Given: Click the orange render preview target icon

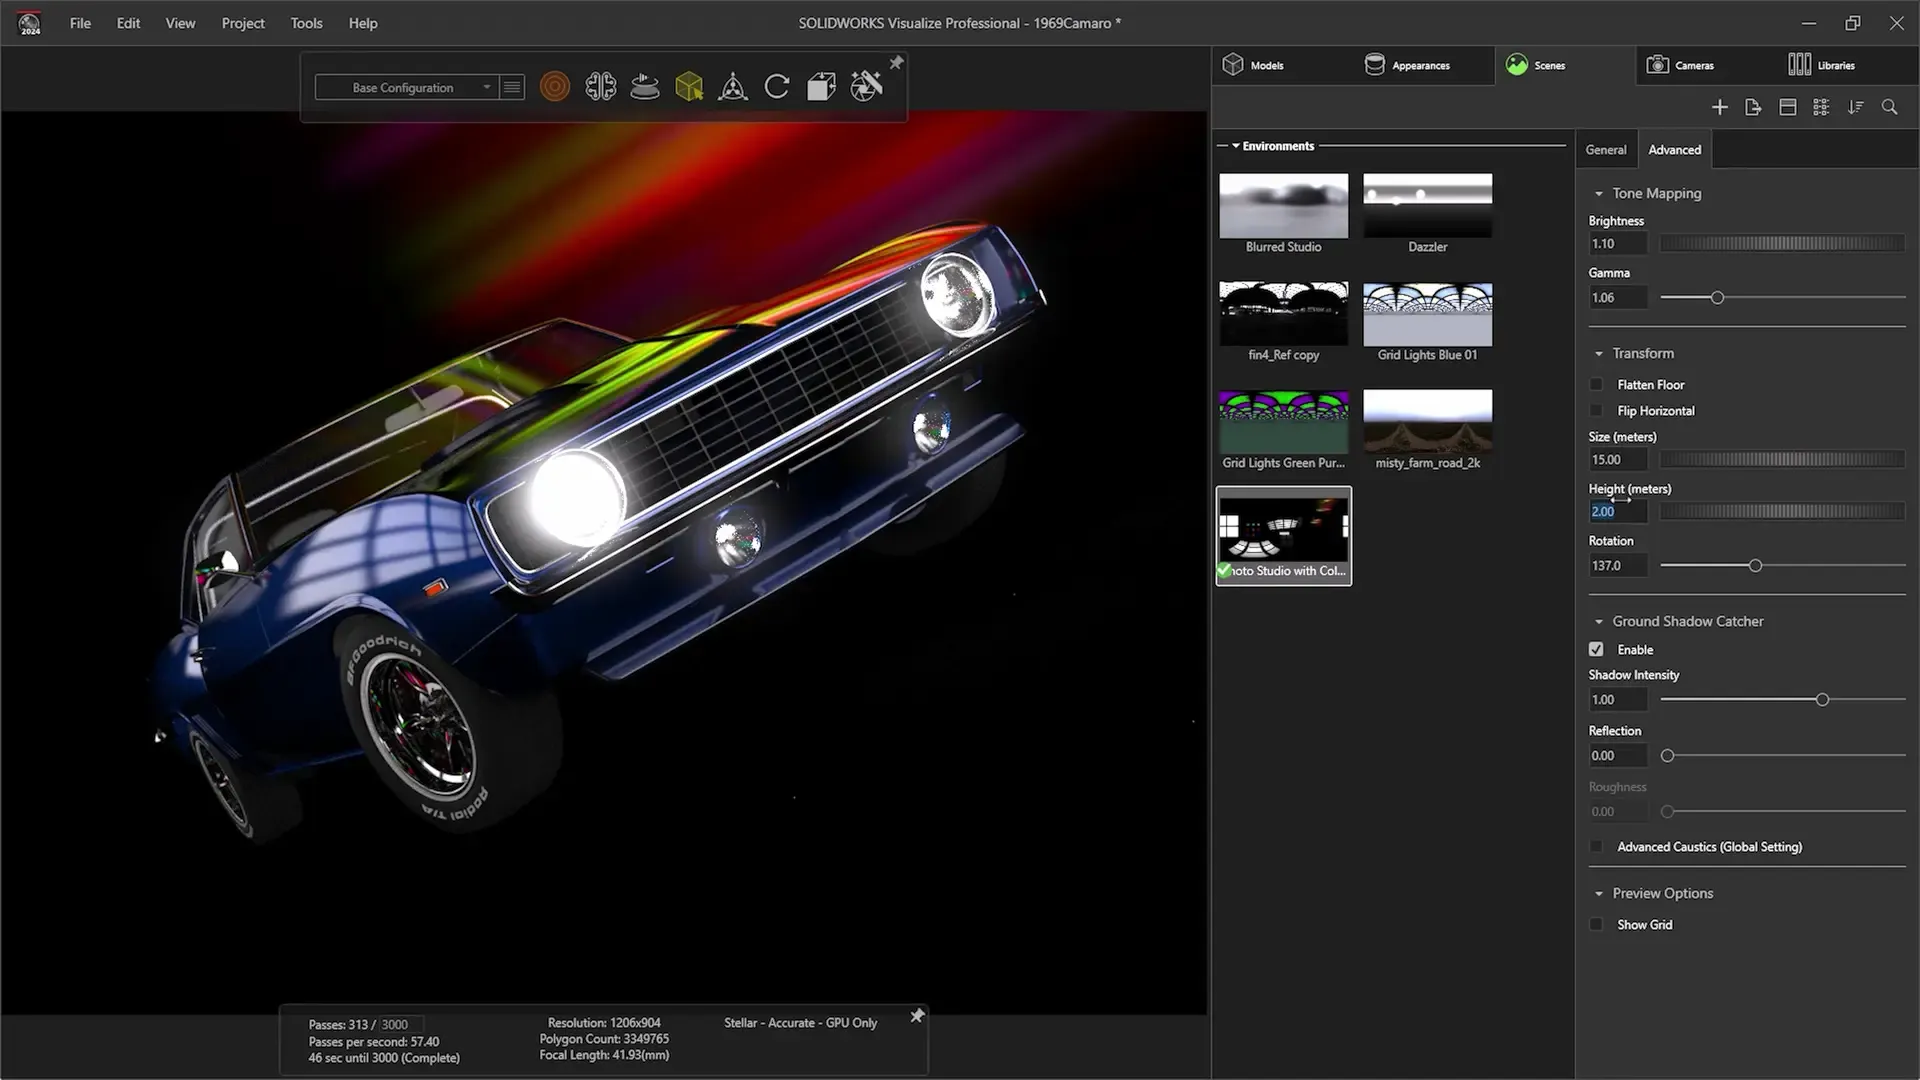Looking at the screenshot, I should pos(555,87).
